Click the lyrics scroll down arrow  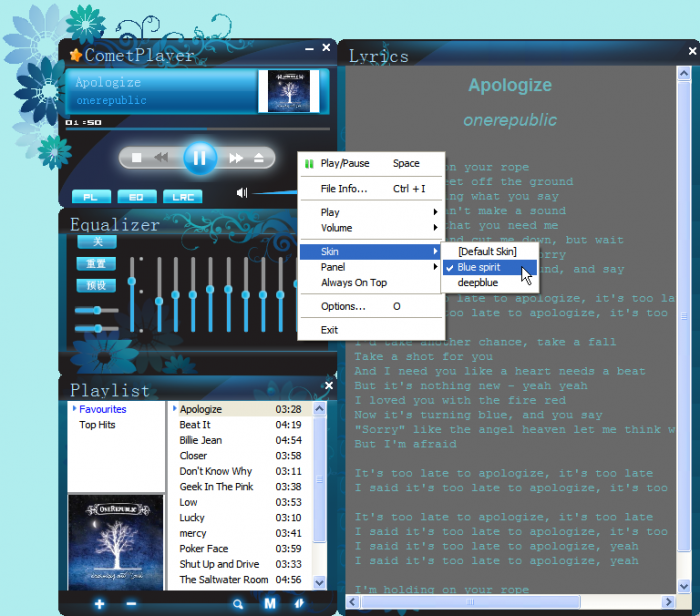tap(684, 586)
